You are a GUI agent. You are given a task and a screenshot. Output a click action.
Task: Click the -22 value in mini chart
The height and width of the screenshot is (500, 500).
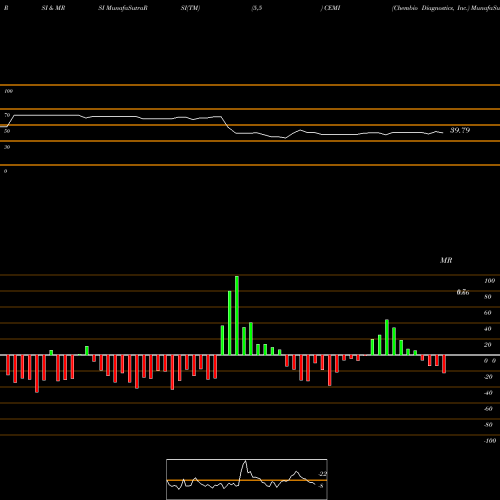(322, 474)
